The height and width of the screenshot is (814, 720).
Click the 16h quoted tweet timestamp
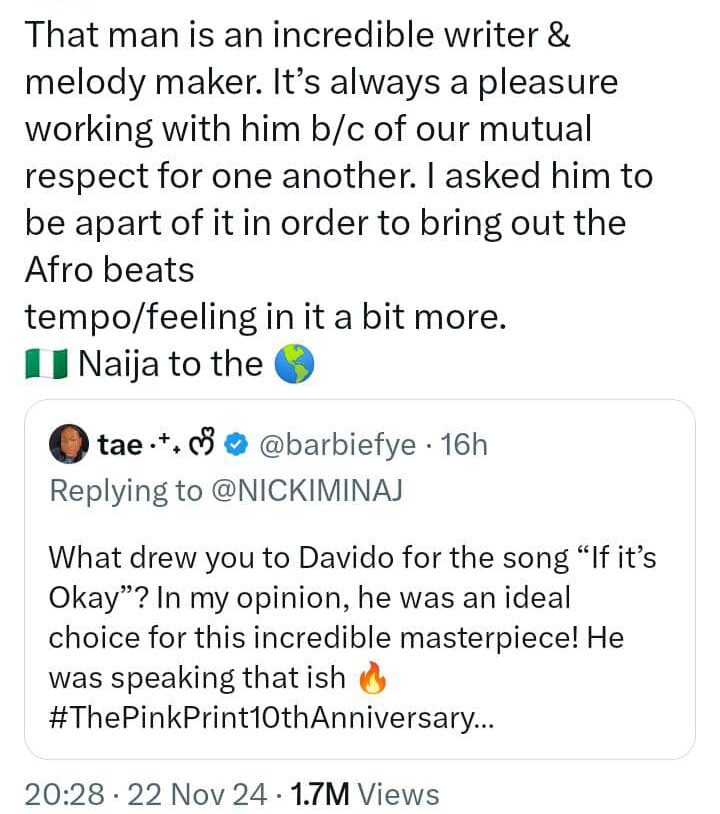pyautogui.click(x=463, y=444)
